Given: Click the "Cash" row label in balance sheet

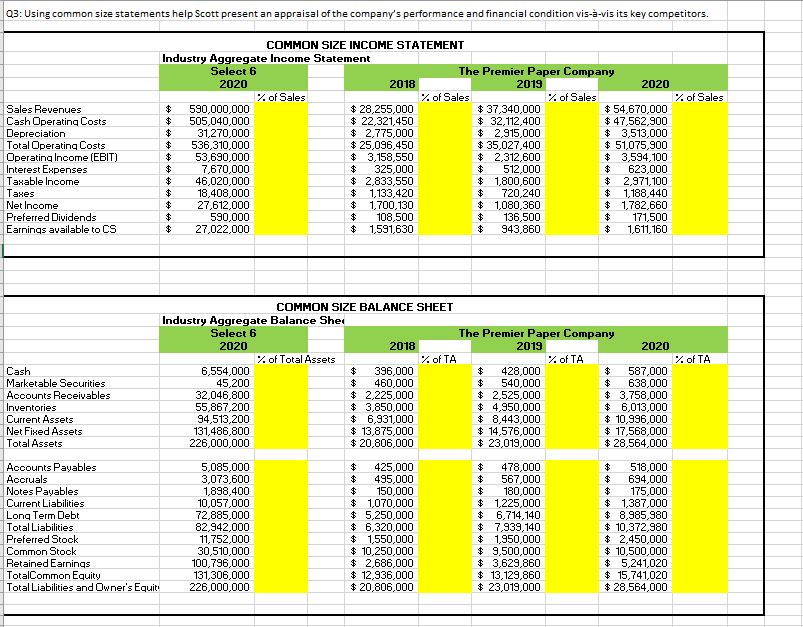Looking at the screenshot, I should click(16, 371).
